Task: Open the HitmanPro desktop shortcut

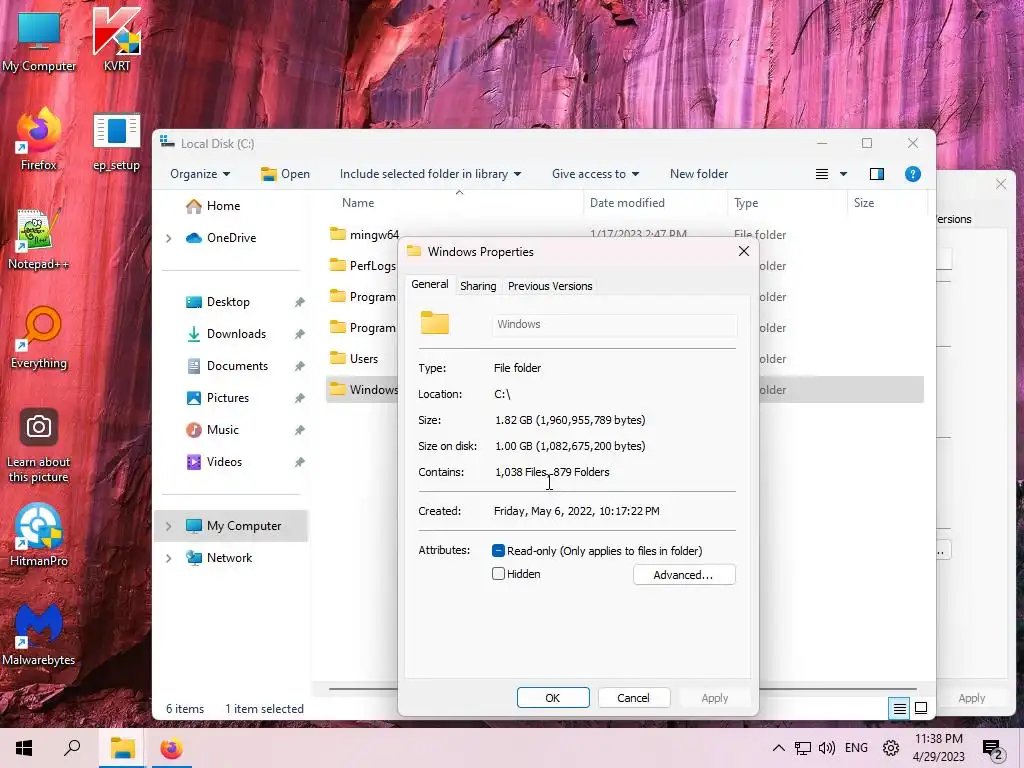Action: [x=39, y=536]
